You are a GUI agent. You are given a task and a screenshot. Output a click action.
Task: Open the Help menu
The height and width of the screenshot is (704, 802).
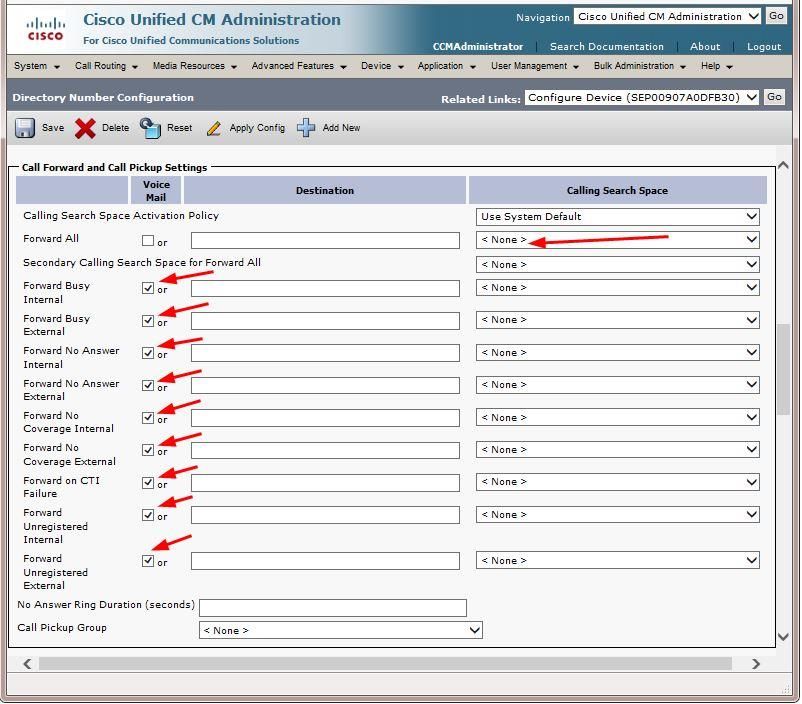(717, 66)
